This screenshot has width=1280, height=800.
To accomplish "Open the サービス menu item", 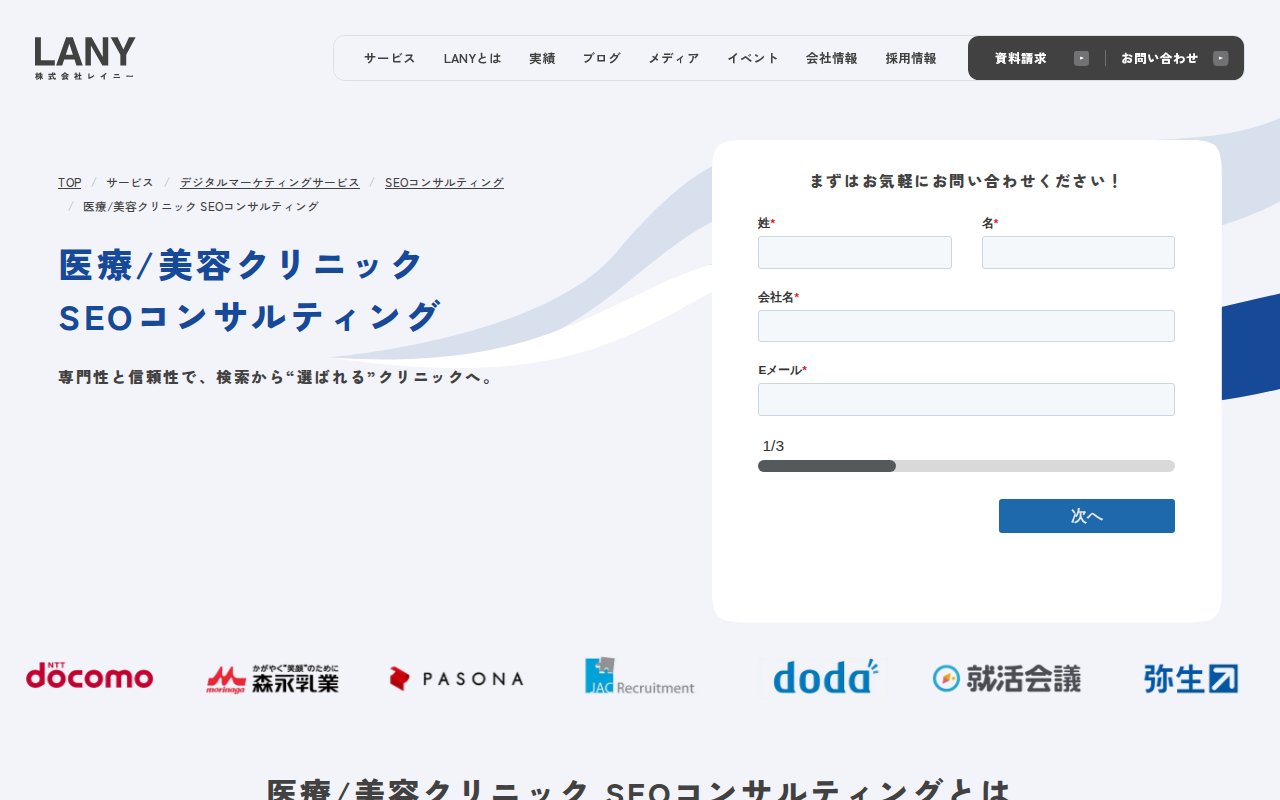I will 390,58.
